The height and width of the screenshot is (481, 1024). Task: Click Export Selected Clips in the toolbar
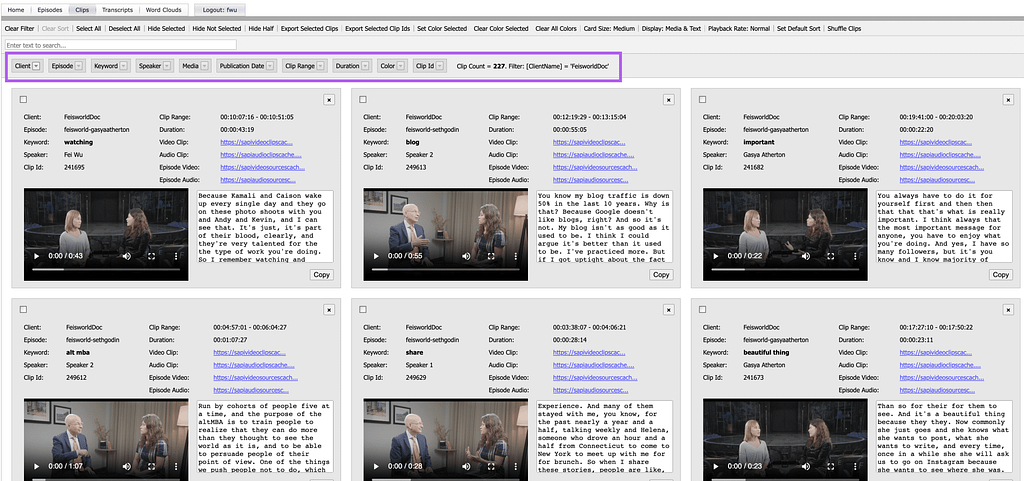[308, 28]
